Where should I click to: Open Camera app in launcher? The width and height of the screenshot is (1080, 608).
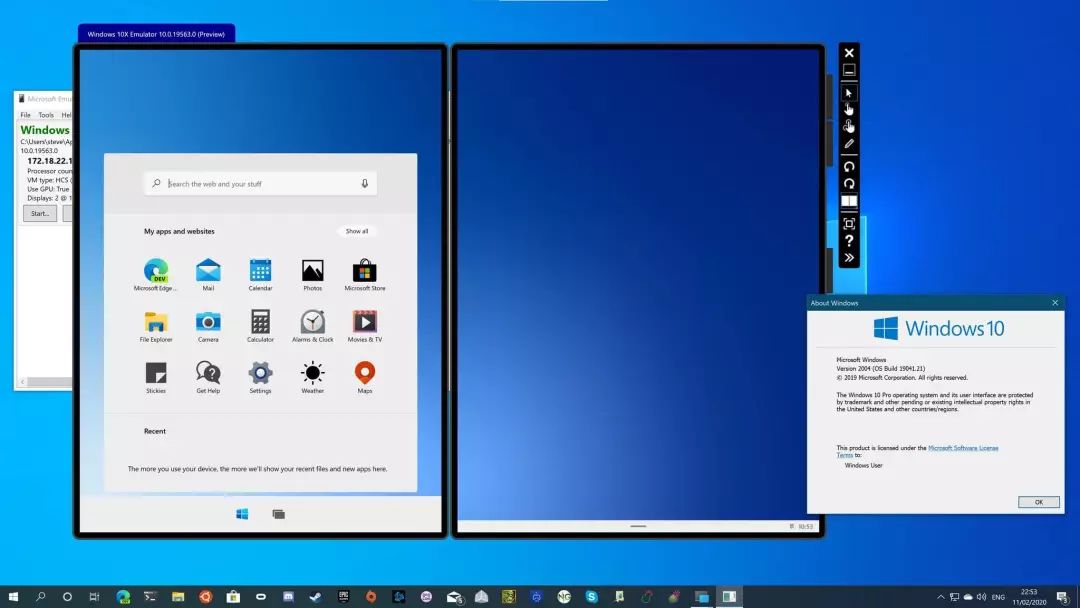point(208,326)
